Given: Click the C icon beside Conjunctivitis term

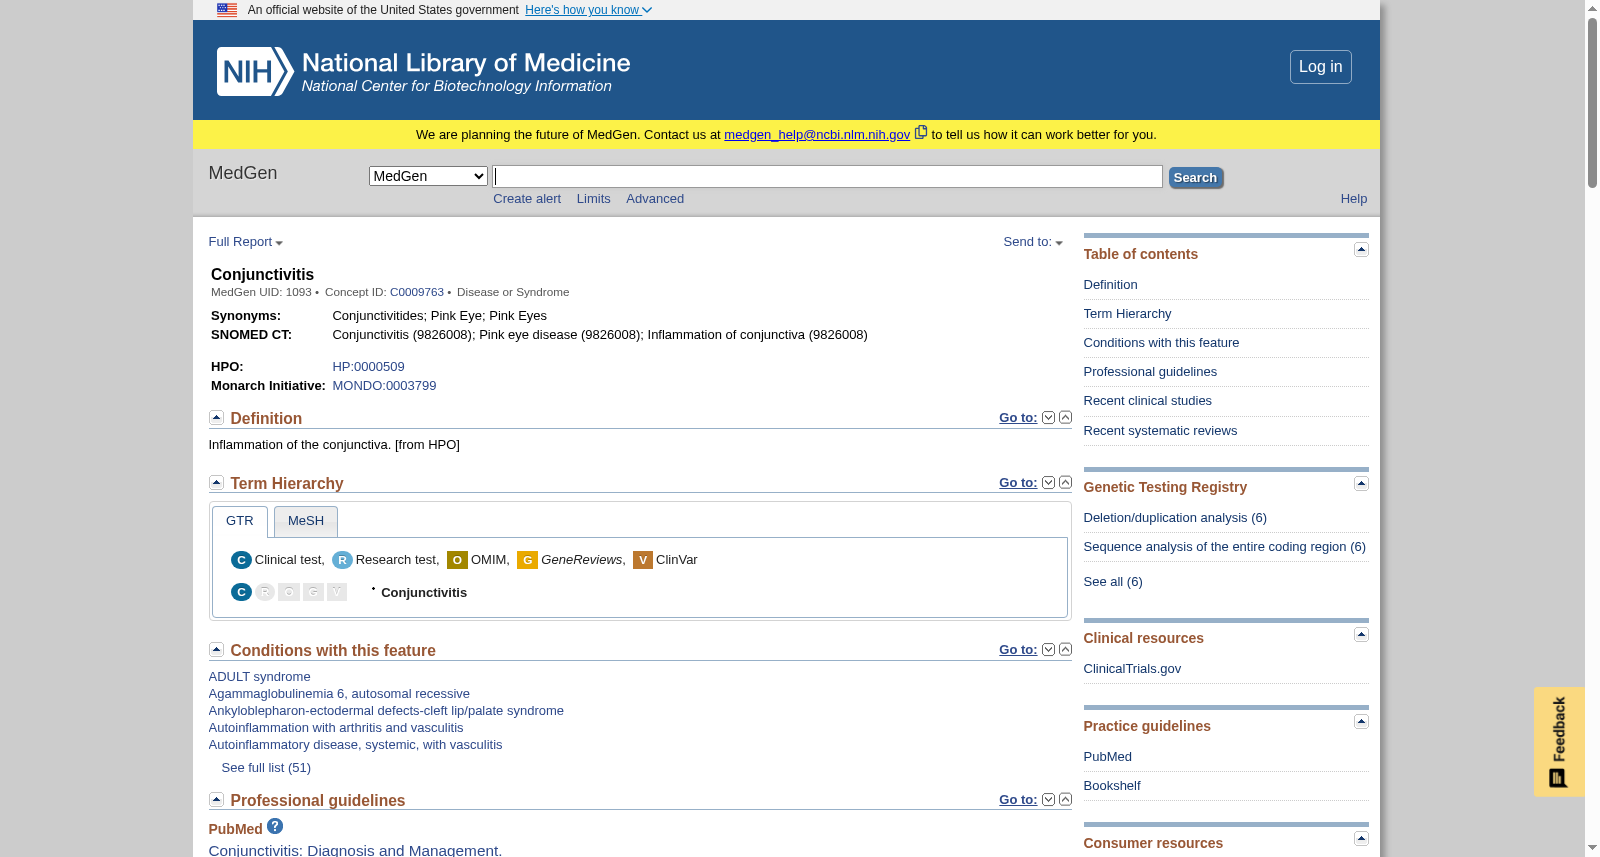Looking at the screenshot, I should [x=241, y=592].
